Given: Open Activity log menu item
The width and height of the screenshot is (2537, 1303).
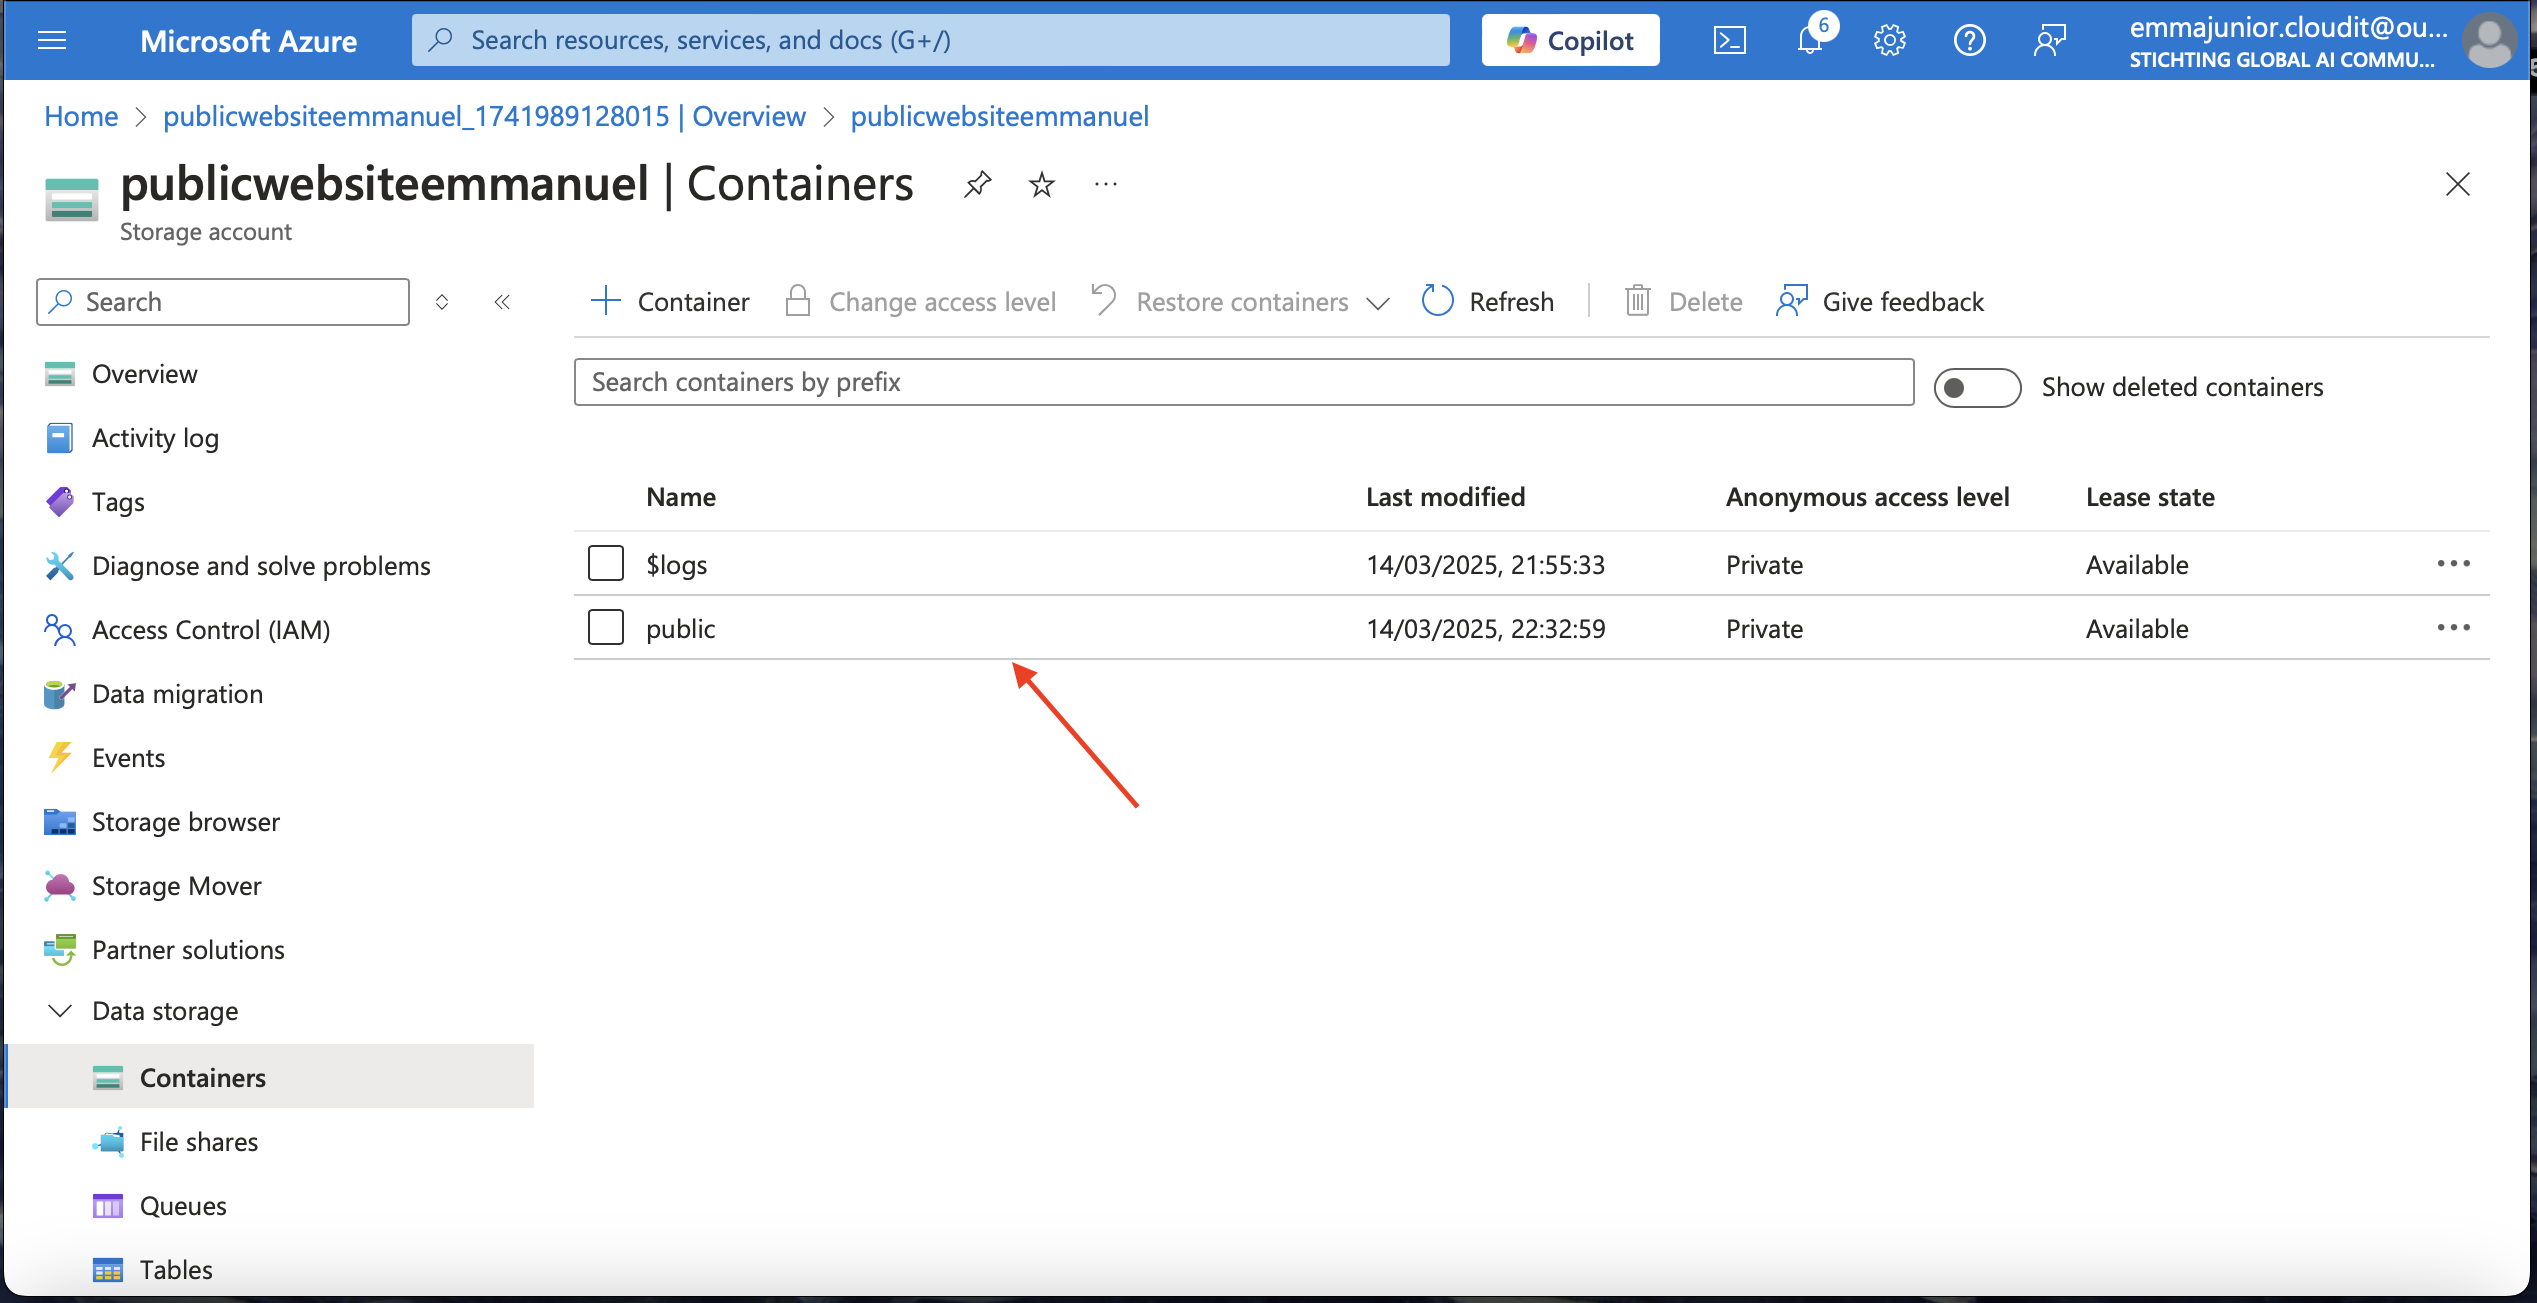Looking at the screenshot, I should (x=155, y=438).
